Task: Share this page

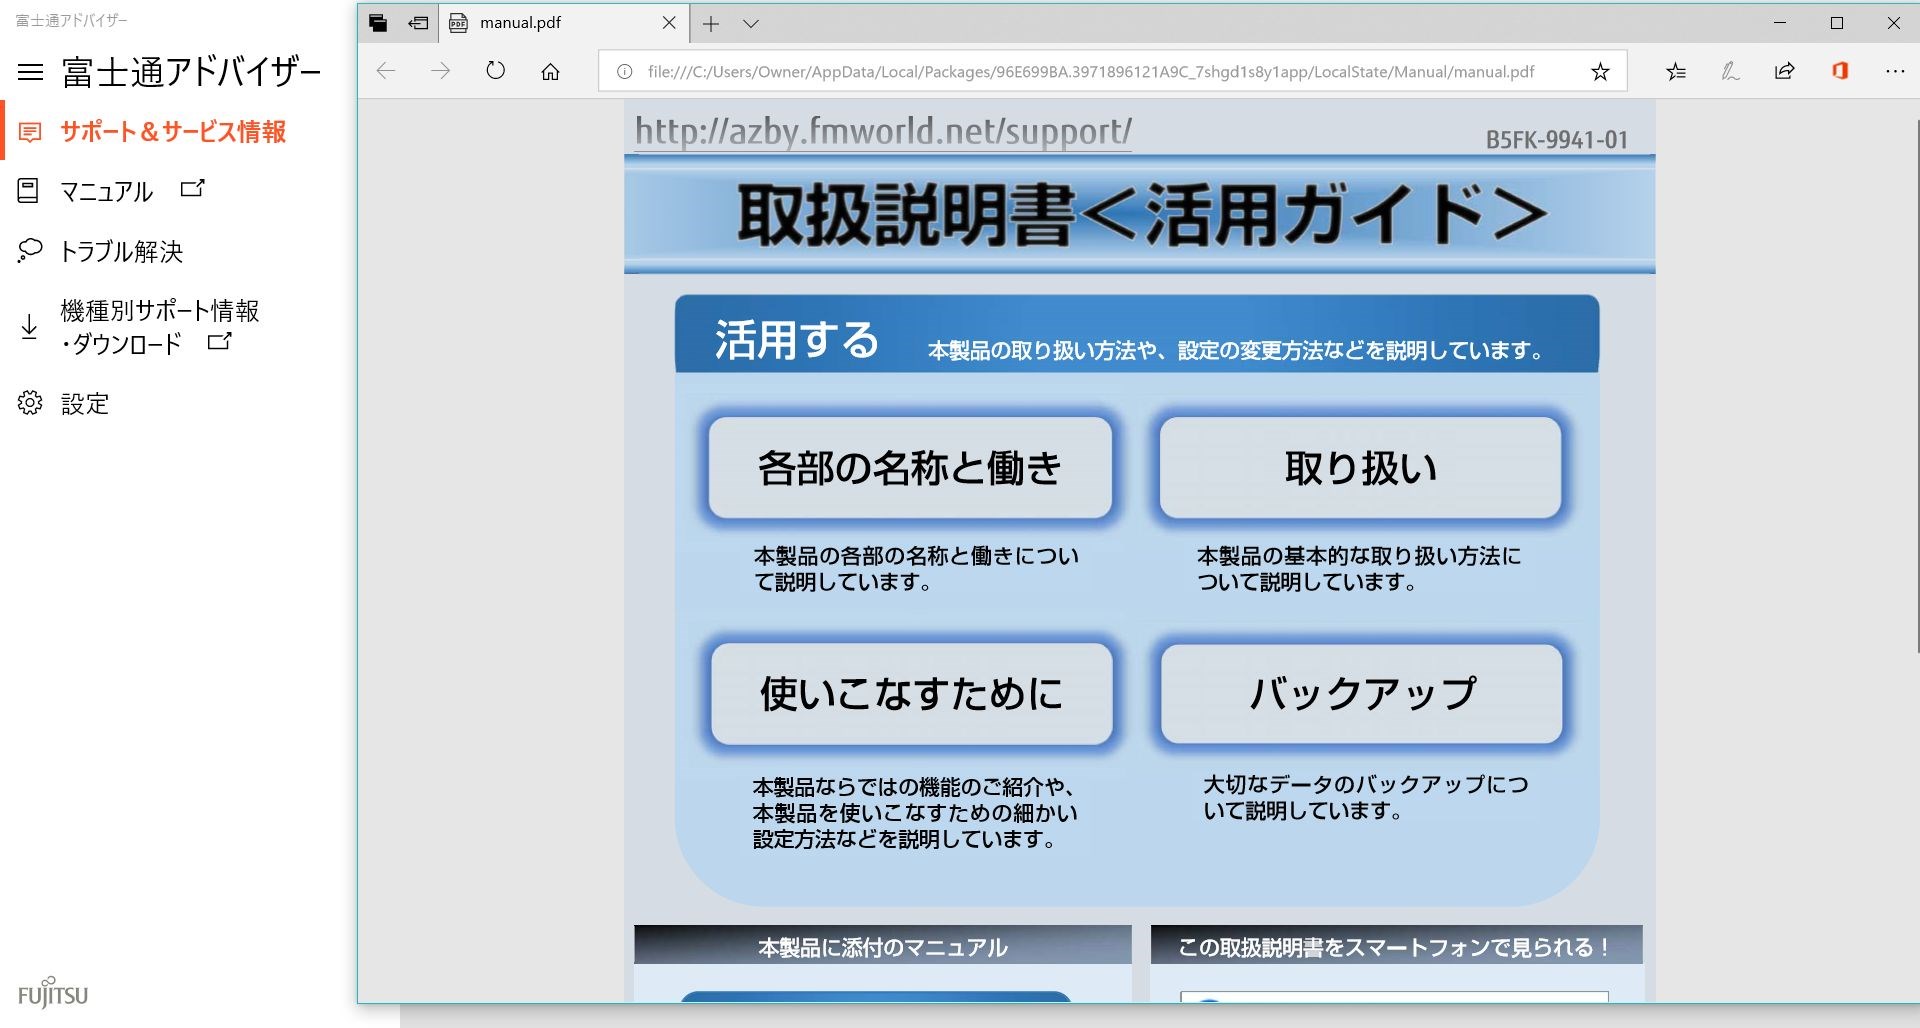Action: click(x=1784, y=71)
